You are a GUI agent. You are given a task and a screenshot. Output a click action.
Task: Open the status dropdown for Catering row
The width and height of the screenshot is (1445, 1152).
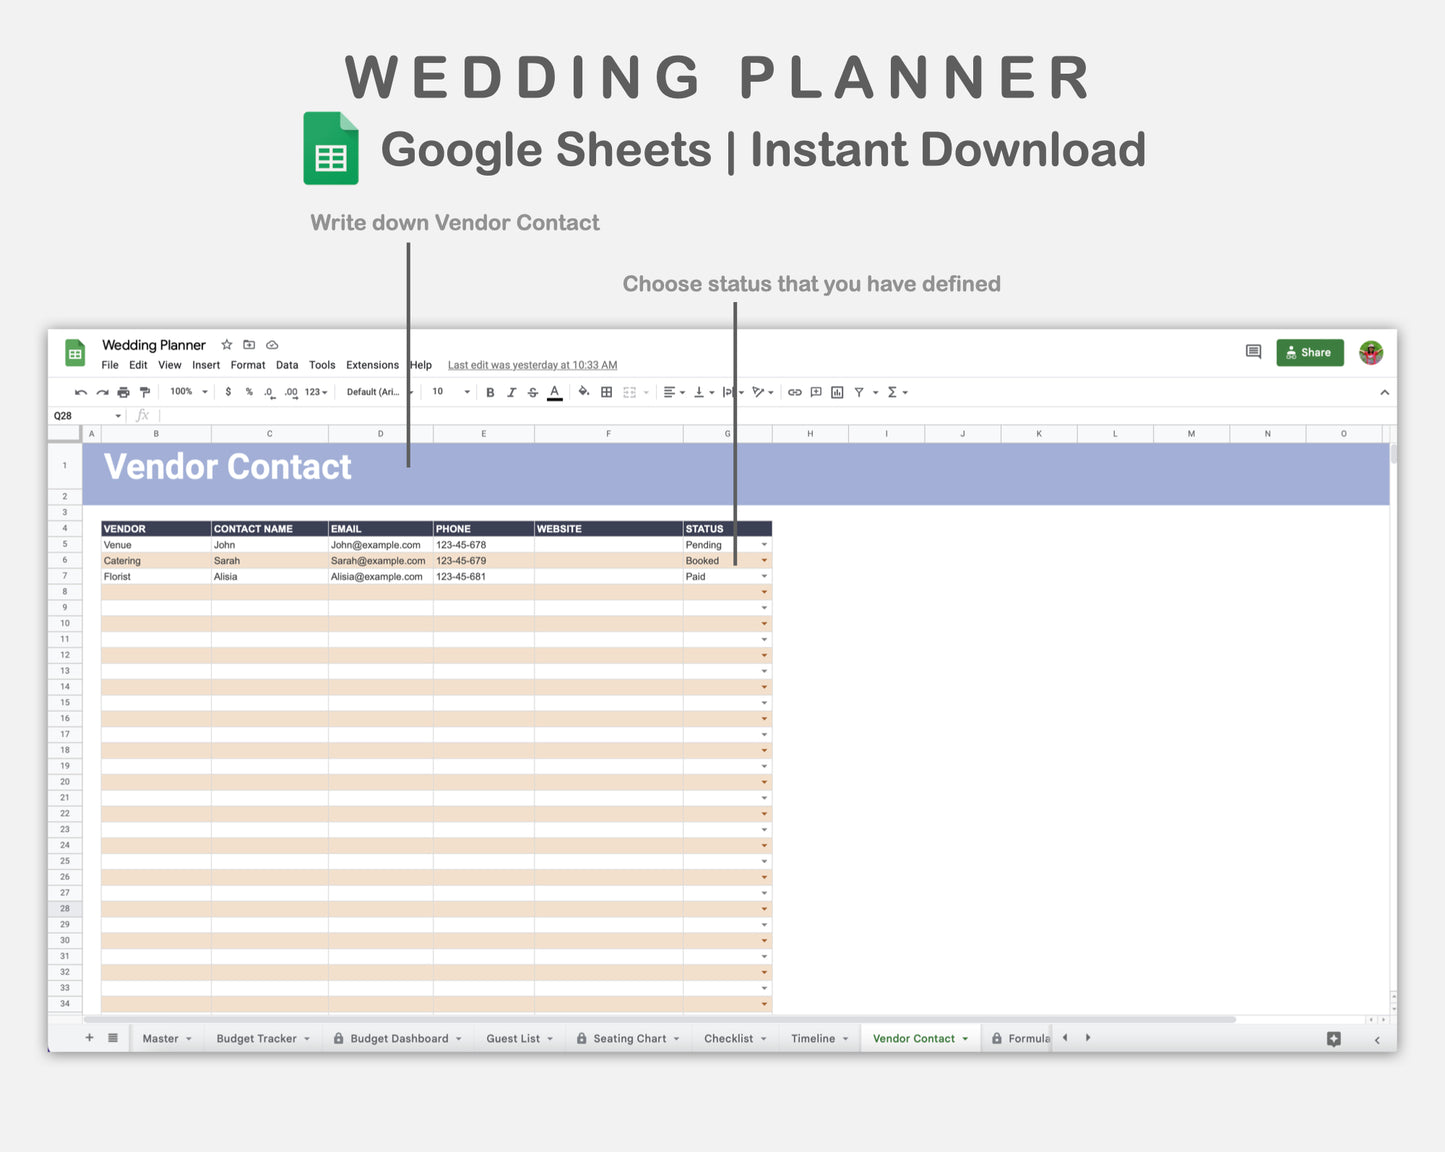[x=764, y=560]
